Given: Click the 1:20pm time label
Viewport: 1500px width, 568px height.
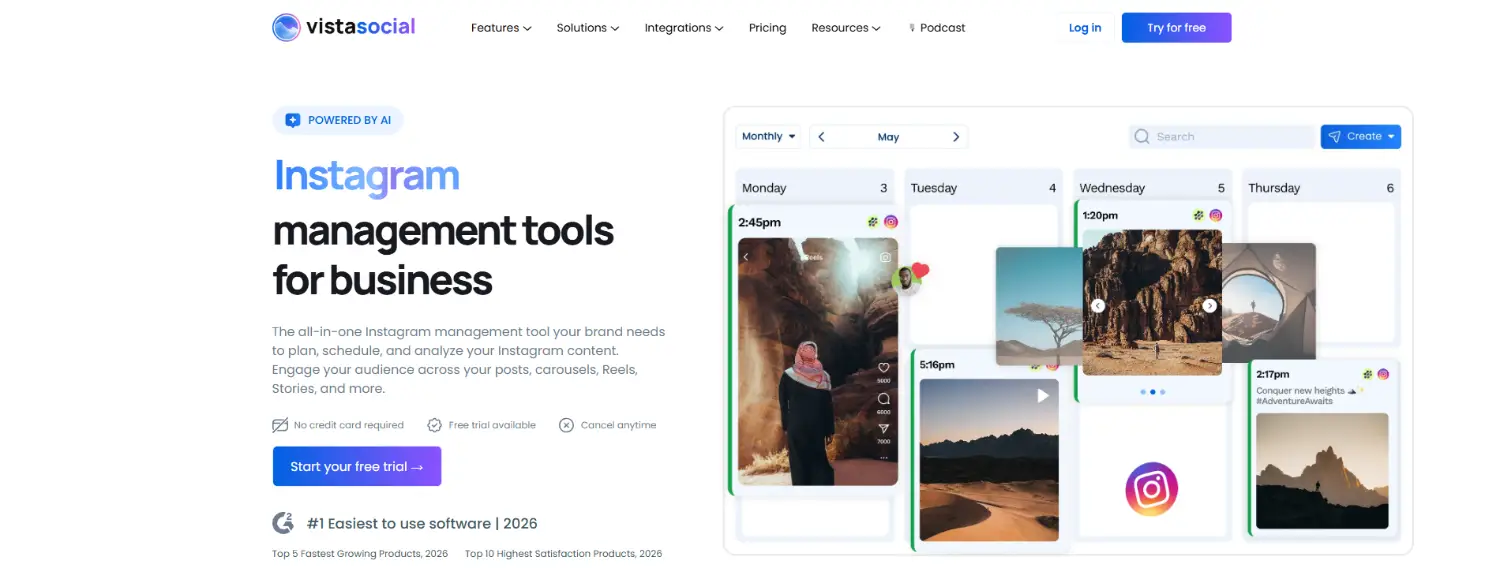Looking at the screenshot, I should [1100, 215].
